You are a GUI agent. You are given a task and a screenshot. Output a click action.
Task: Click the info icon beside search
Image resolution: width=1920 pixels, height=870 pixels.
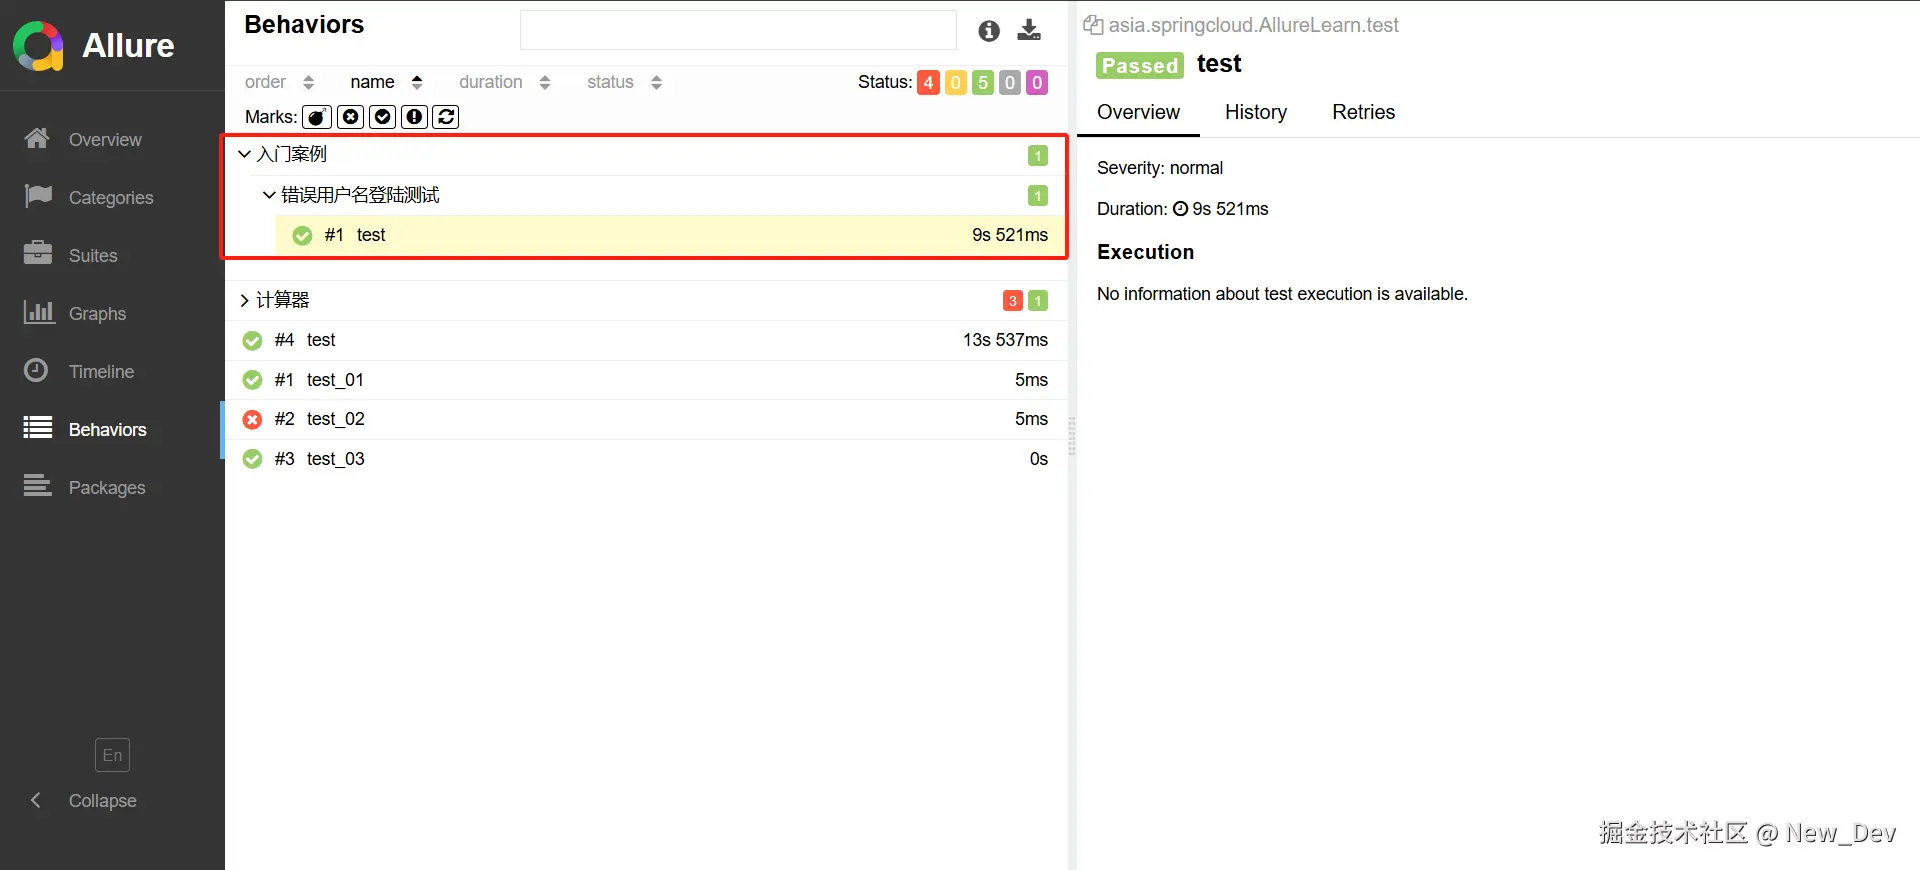click(989, 31)
